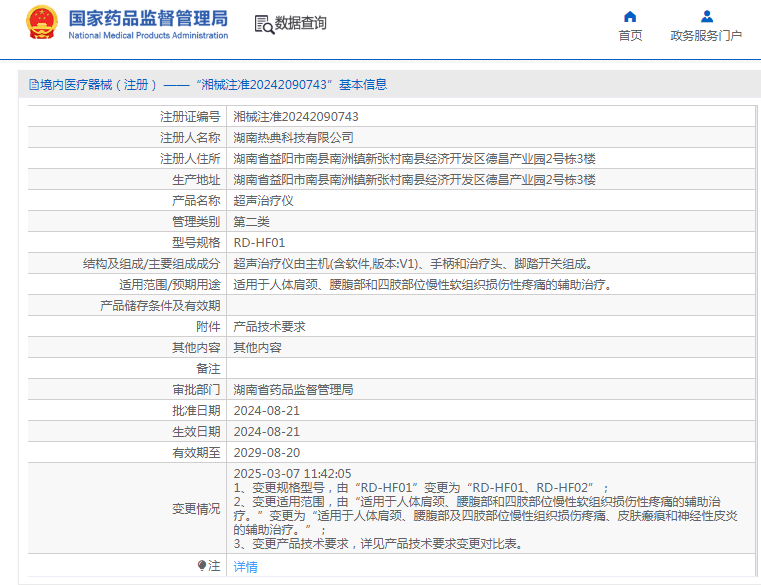The width and height of the screenshot is (761, 585).
Task: Click the 型号规格 label
Action: [x=196, y=243]
